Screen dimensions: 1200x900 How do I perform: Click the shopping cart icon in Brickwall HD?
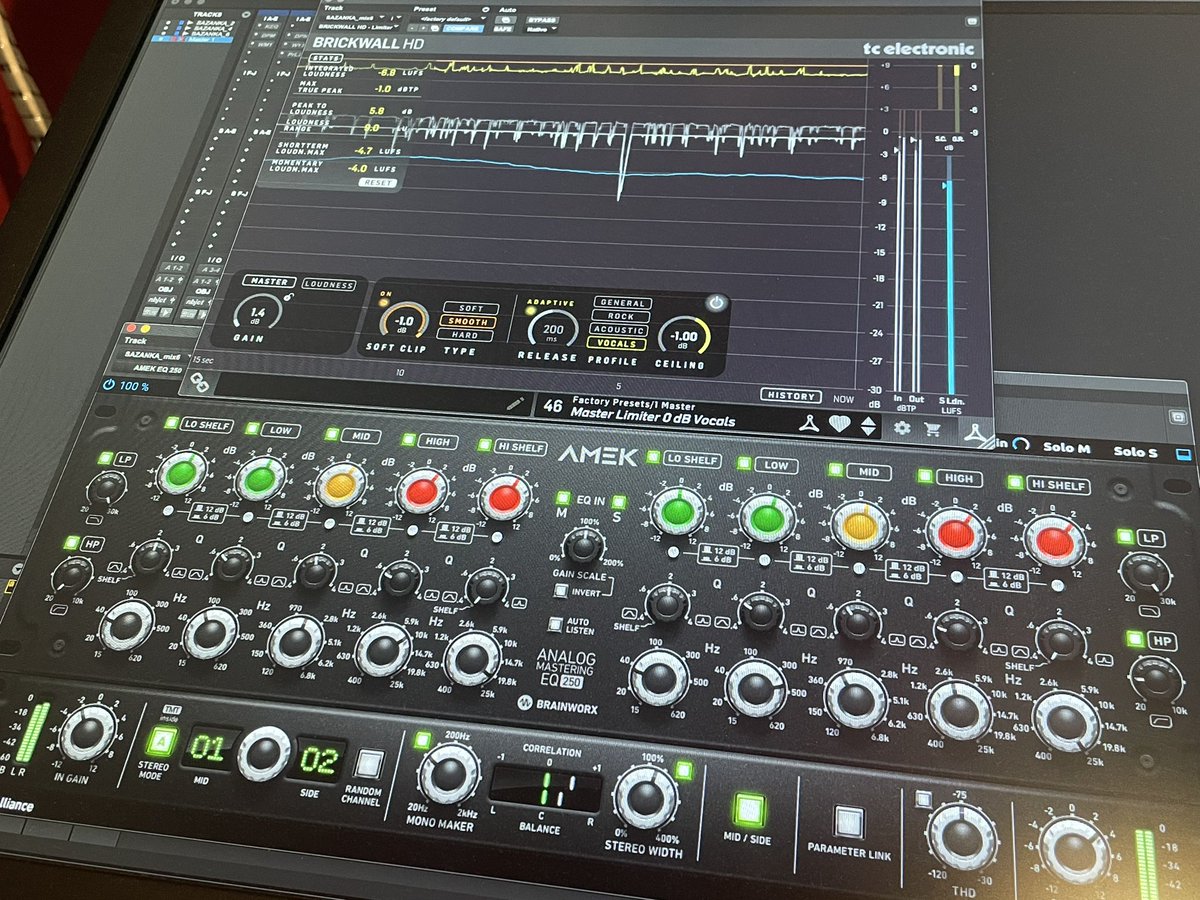[x=933, y=429]
